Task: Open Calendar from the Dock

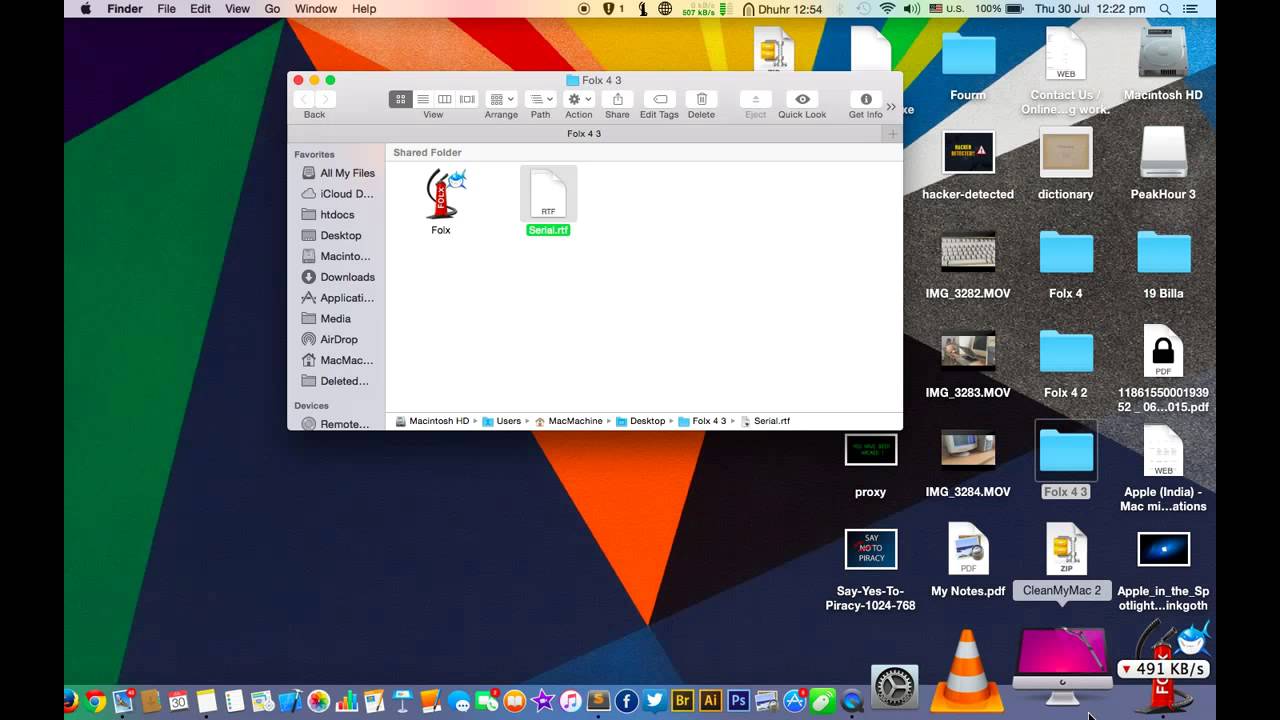Action: (178, 701)
